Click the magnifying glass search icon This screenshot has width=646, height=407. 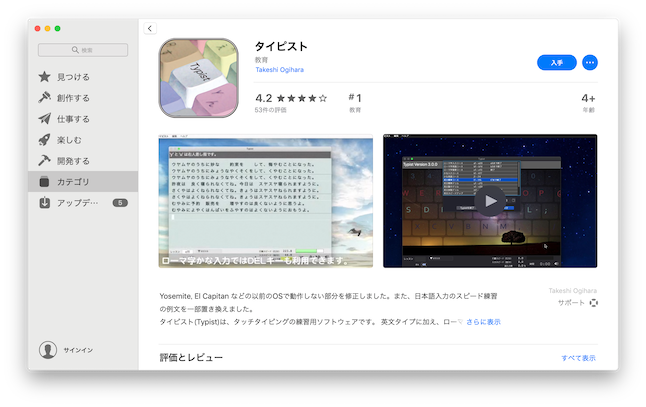tap(75, 50)
